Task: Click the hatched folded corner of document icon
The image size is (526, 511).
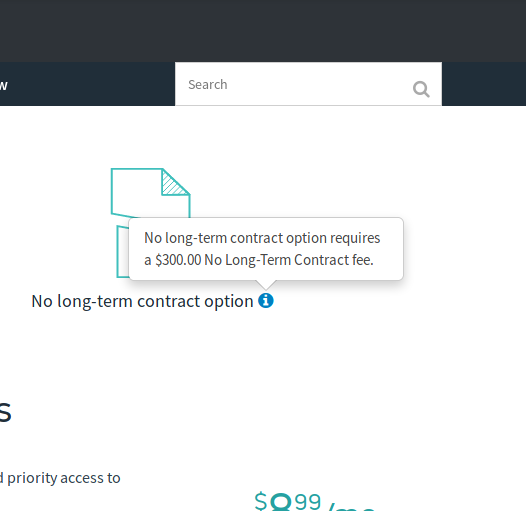Action: coord(173,184)
